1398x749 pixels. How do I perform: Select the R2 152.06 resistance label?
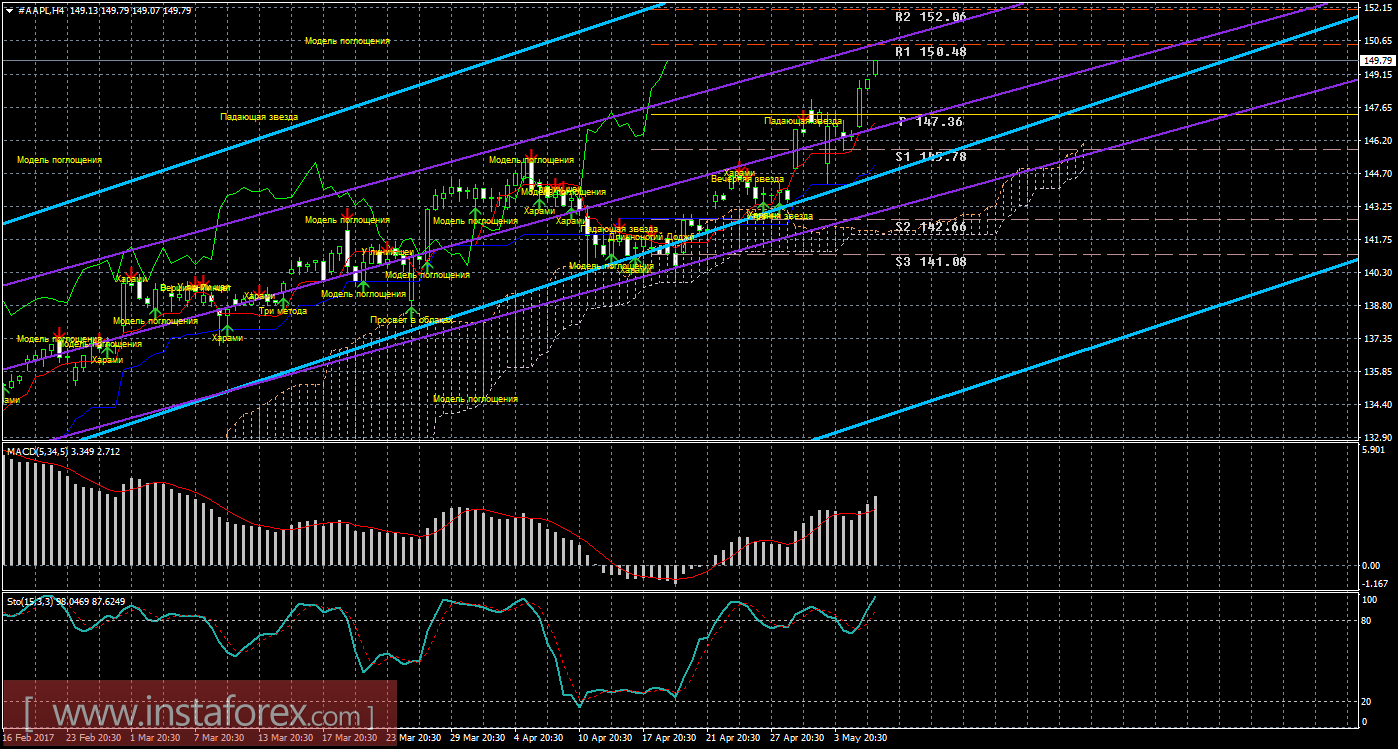pyautogui.click(x=930, y=18)
